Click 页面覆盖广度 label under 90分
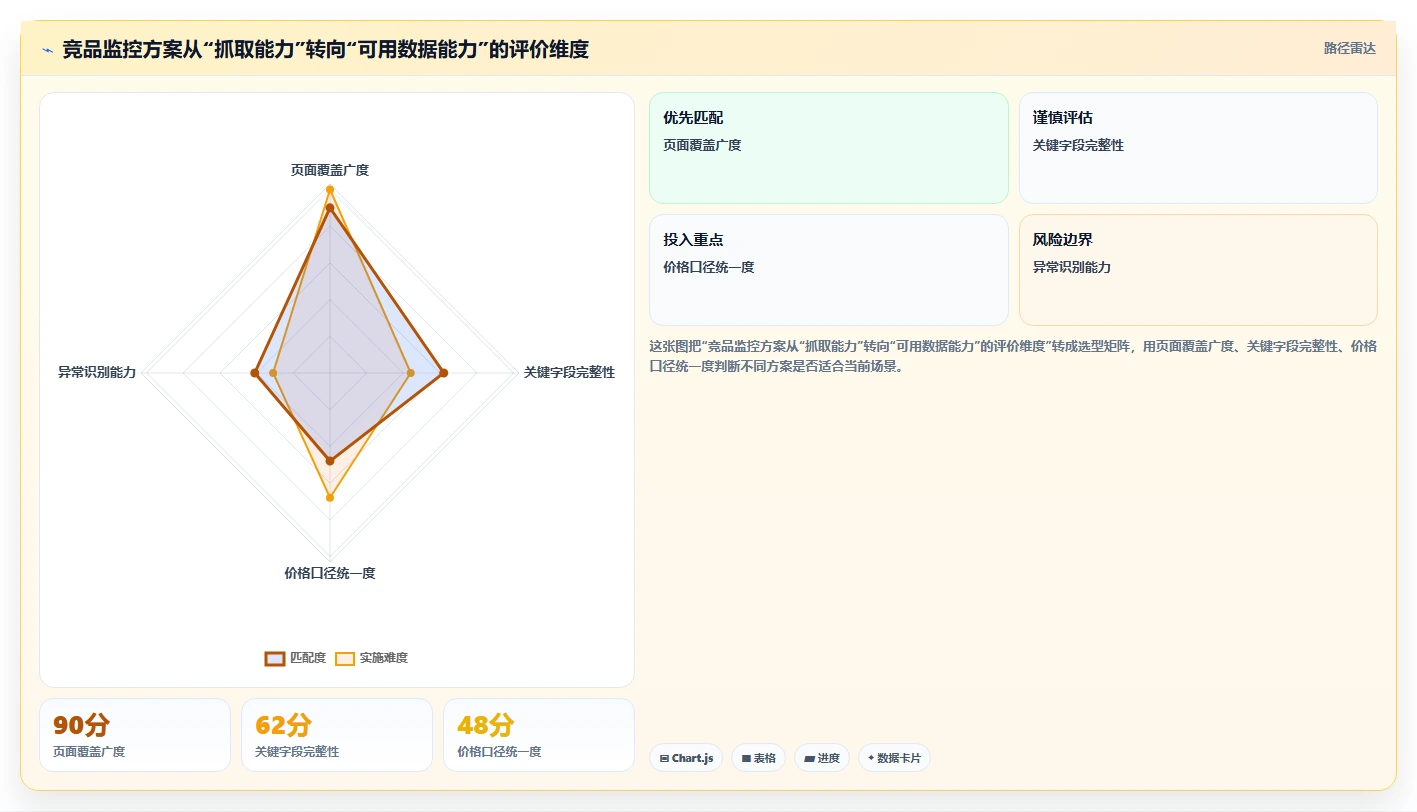Viewport: 1417px width, 812px height. coord(89,751)
